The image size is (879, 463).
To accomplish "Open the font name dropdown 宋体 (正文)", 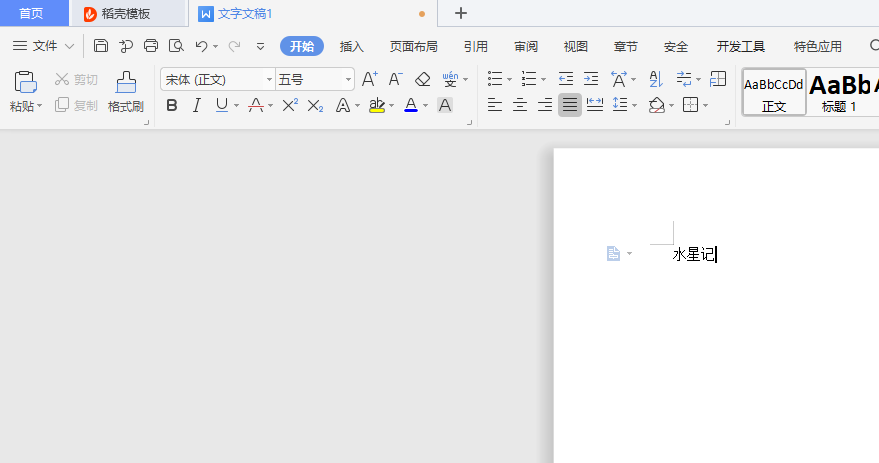I will coord(217,79).
